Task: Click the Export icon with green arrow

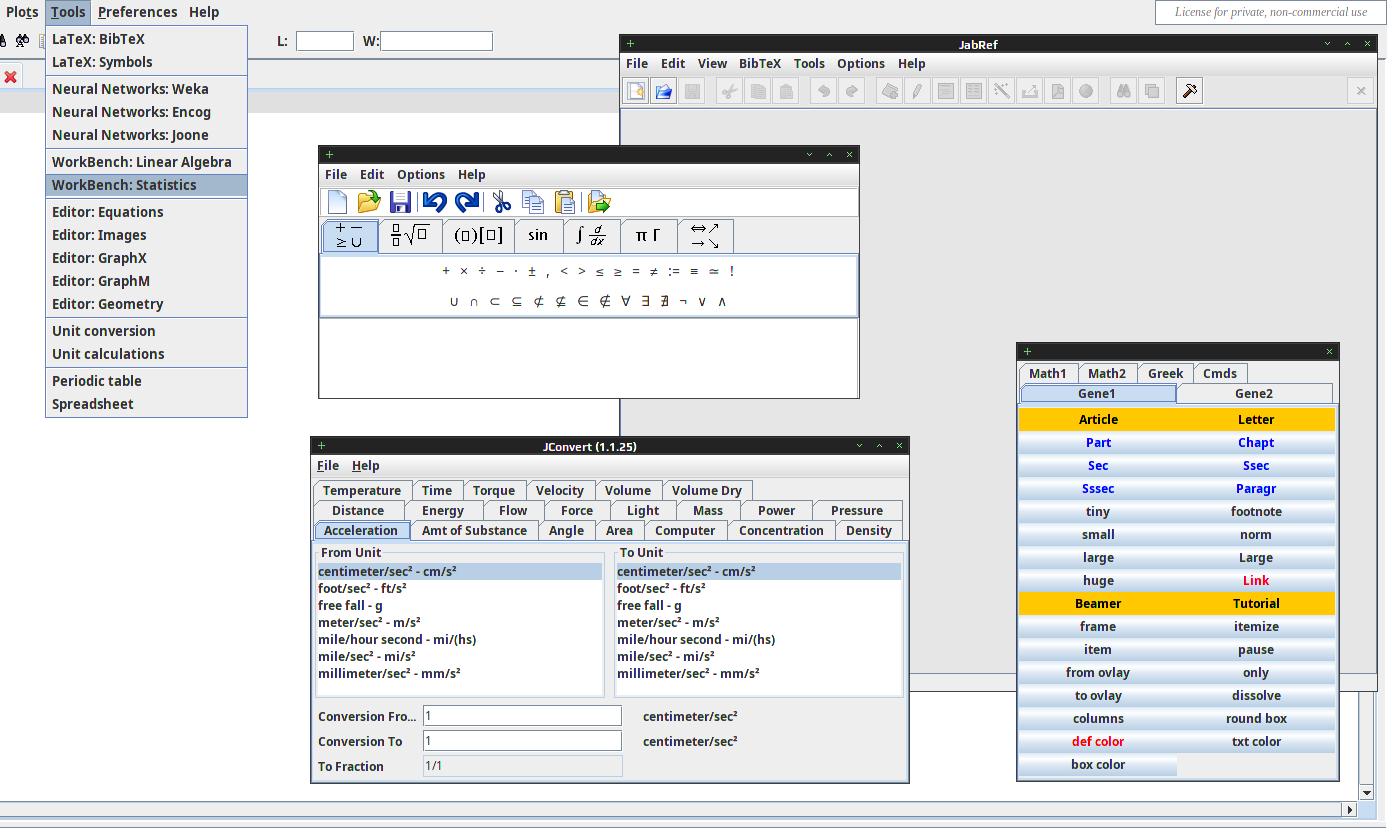Action: tap(599, 202)
